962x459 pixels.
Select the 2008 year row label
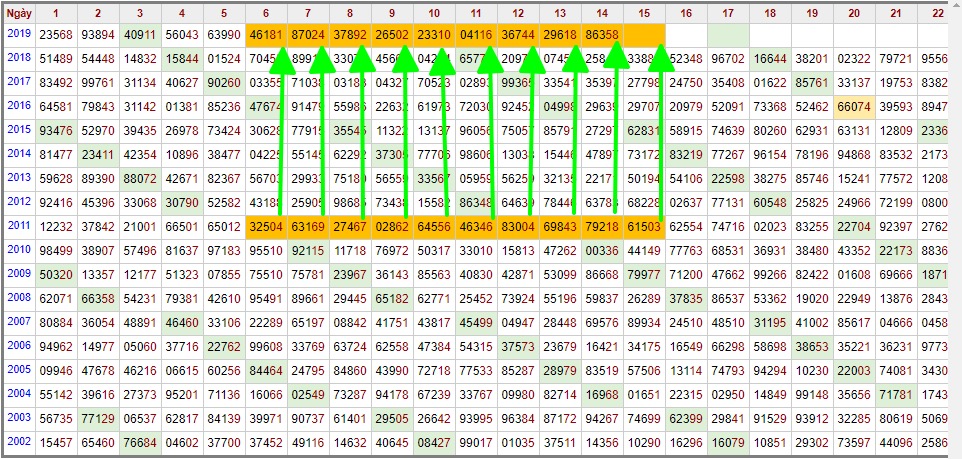pos(18,298)
